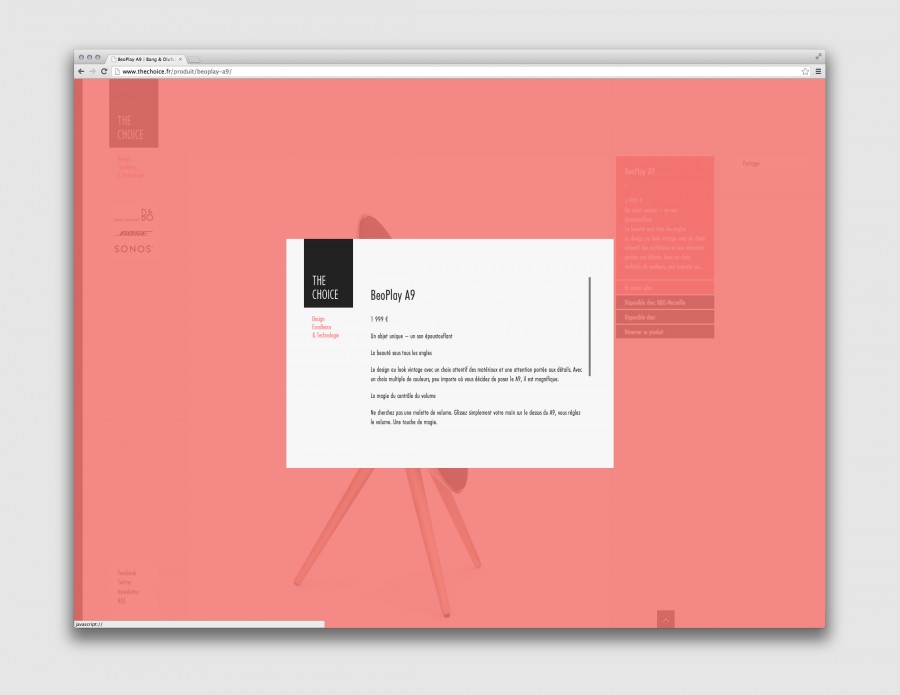Click the BeoPlay A9 heading in popup
The image size is (900, 695).
[393, 296]
